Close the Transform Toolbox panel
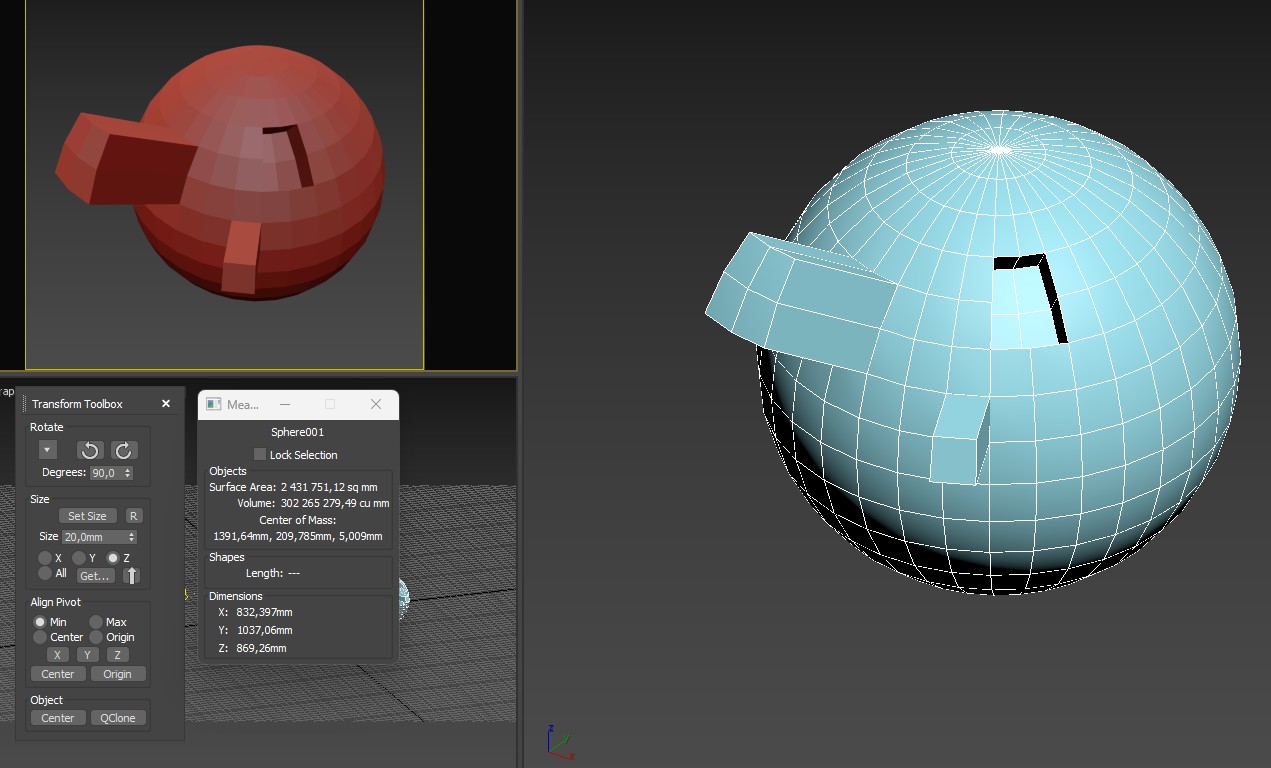1271x768 pixels. [166, 404]
